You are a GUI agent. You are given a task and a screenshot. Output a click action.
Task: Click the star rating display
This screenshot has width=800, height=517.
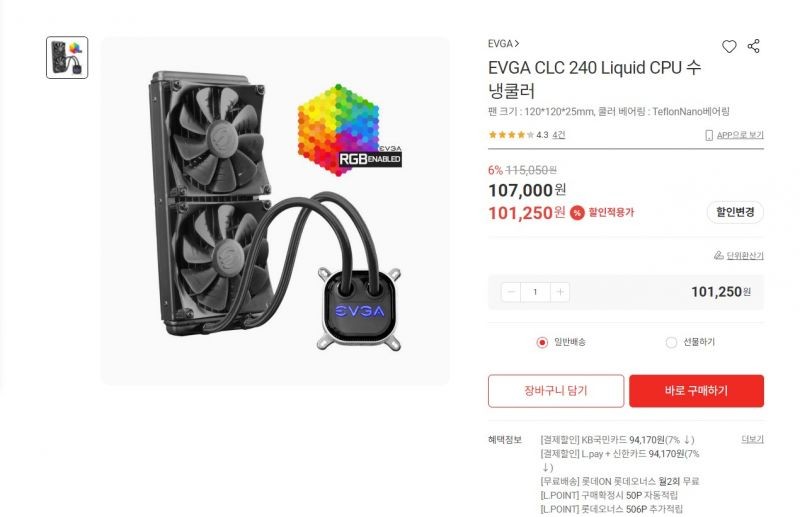(511, 135)
